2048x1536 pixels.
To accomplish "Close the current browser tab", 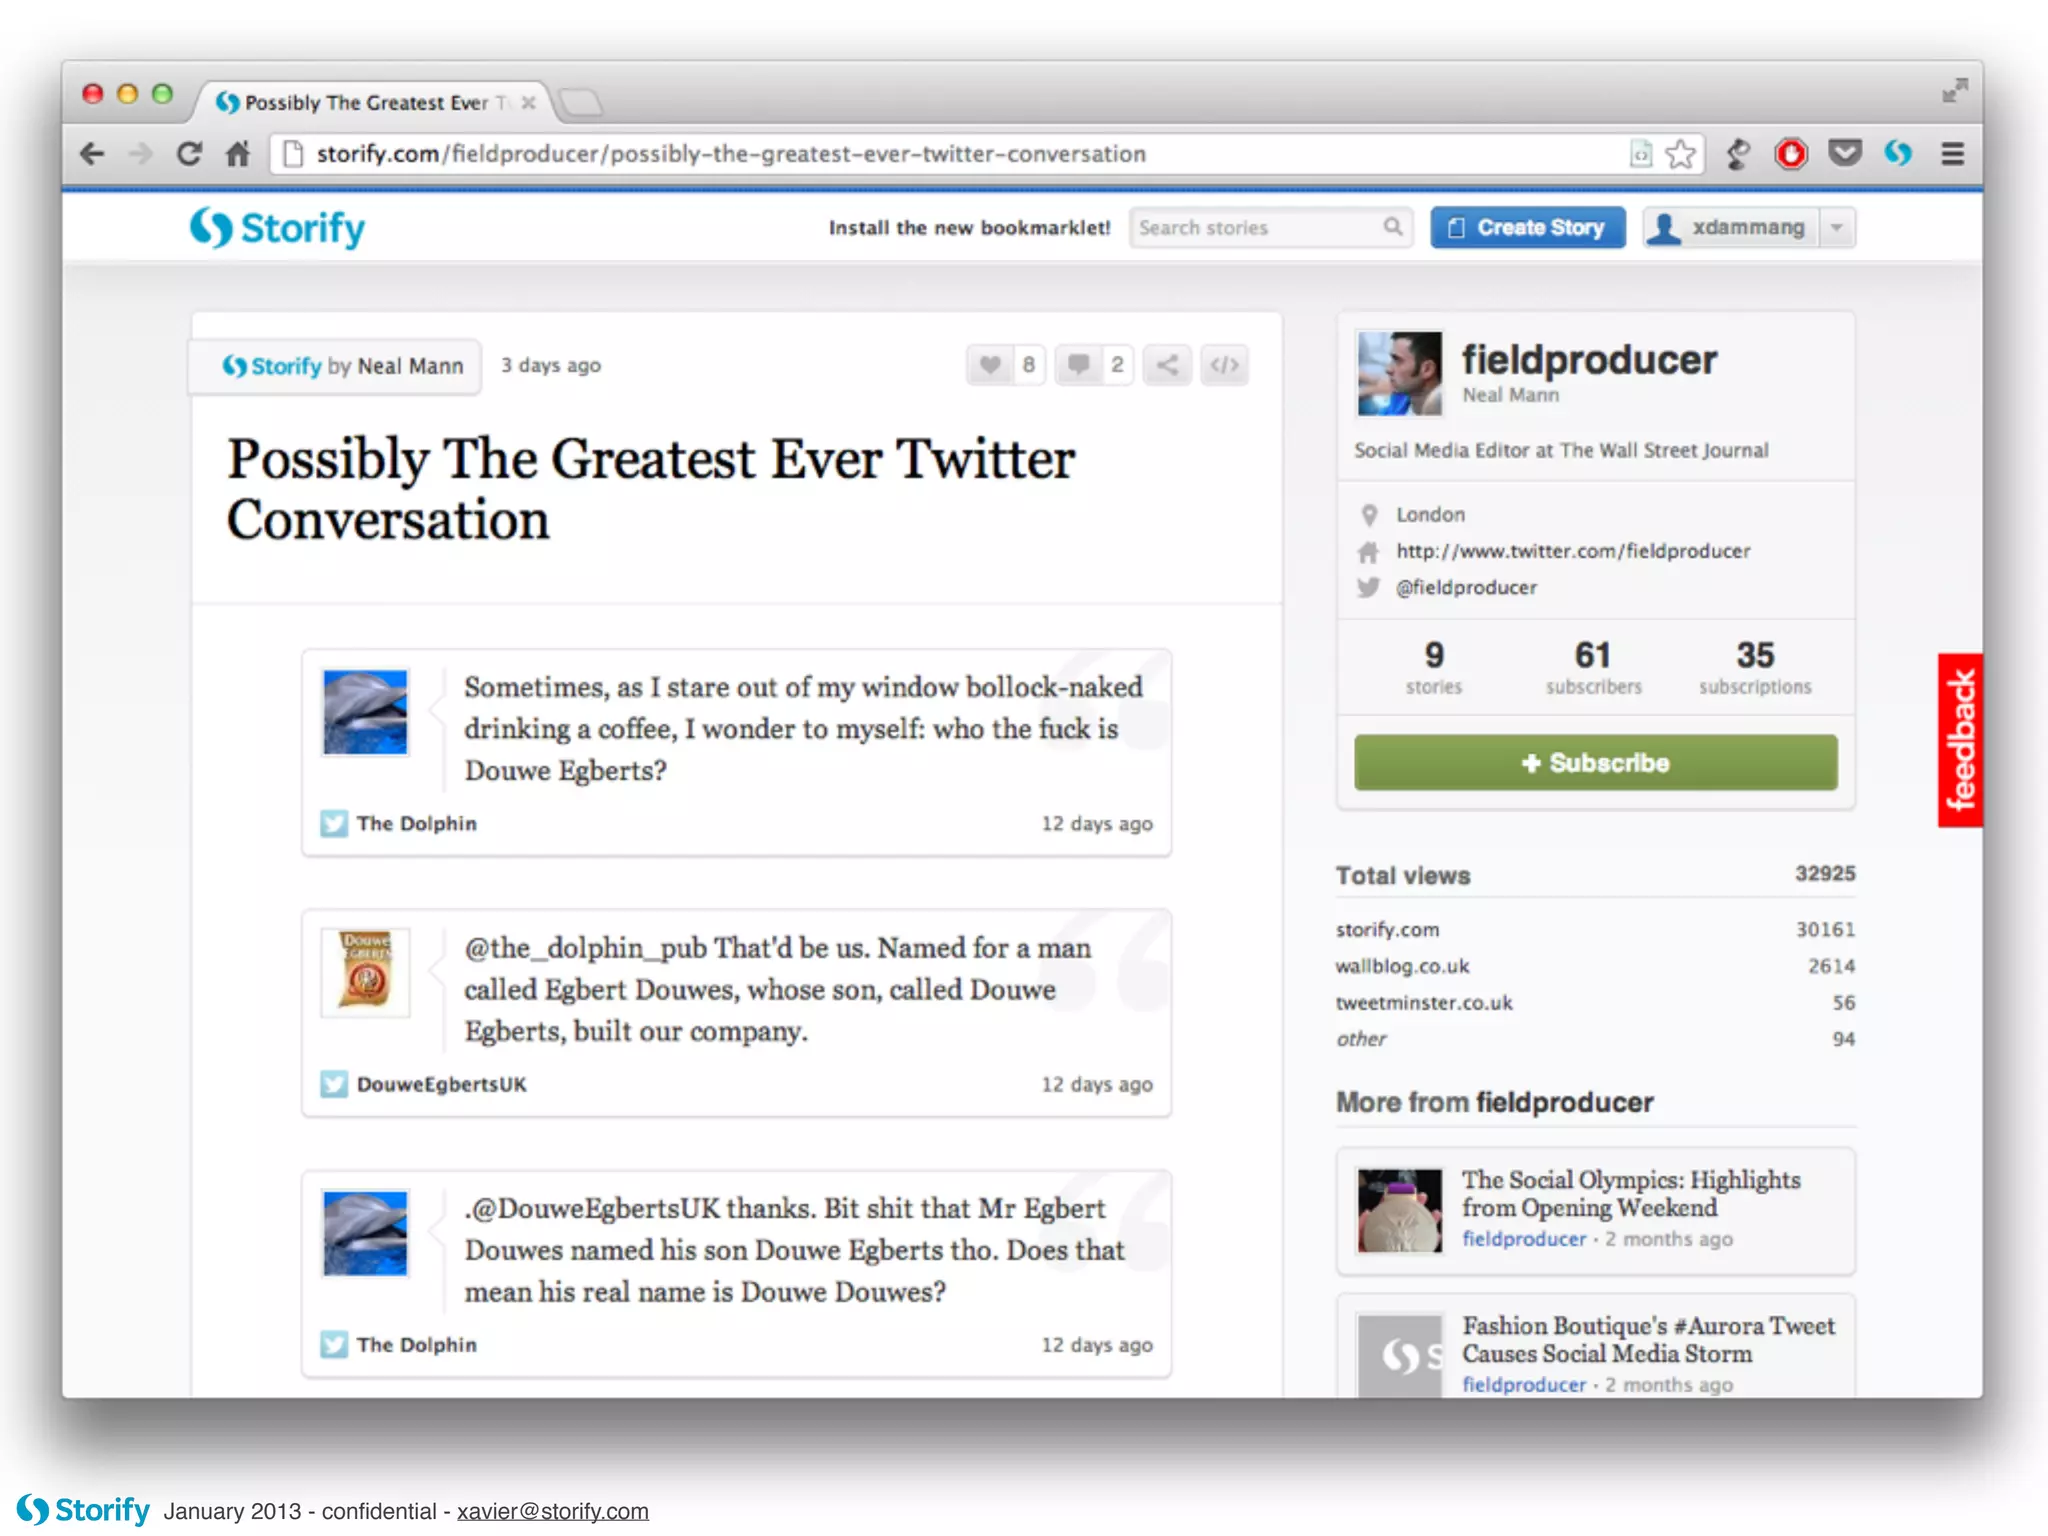I will [x=529, y=102].
